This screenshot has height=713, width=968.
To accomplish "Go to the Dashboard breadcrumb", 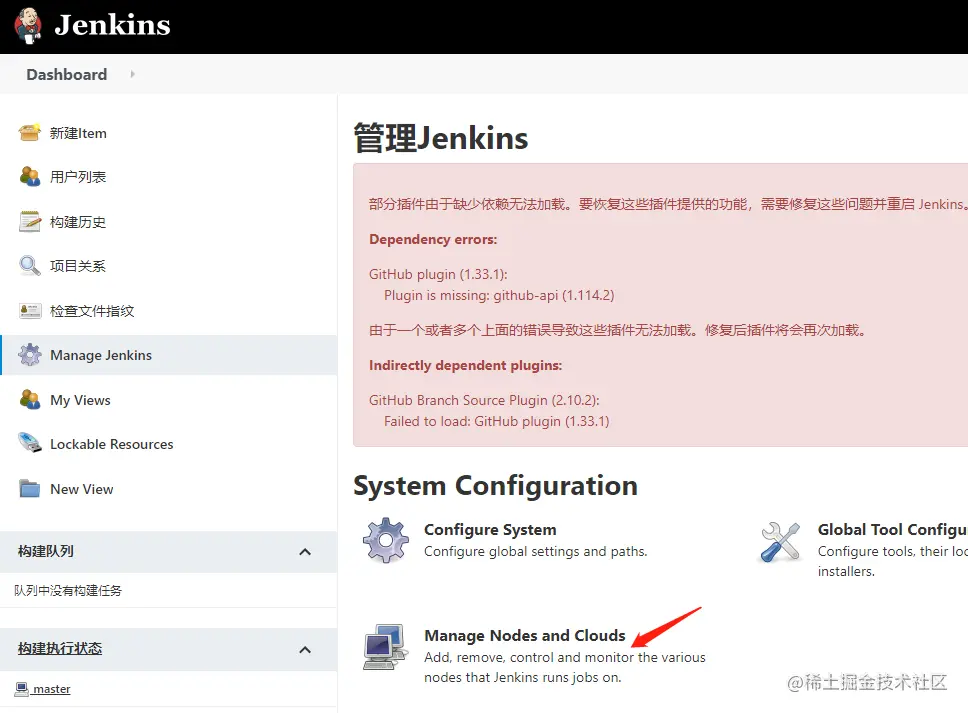I will (67, 75).
